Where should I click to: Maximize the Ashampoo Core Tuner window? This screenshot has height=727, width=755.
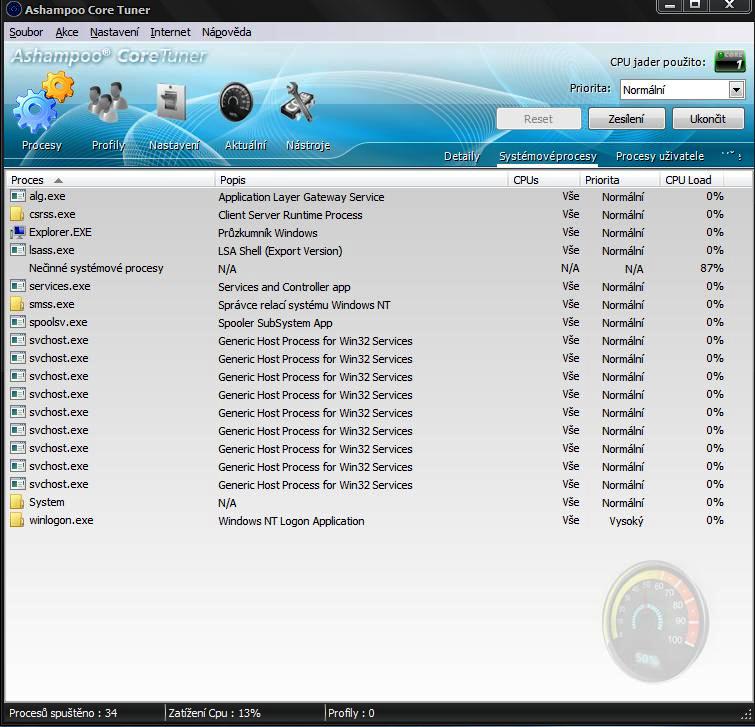pyautogui.click(x=695, y=5)
